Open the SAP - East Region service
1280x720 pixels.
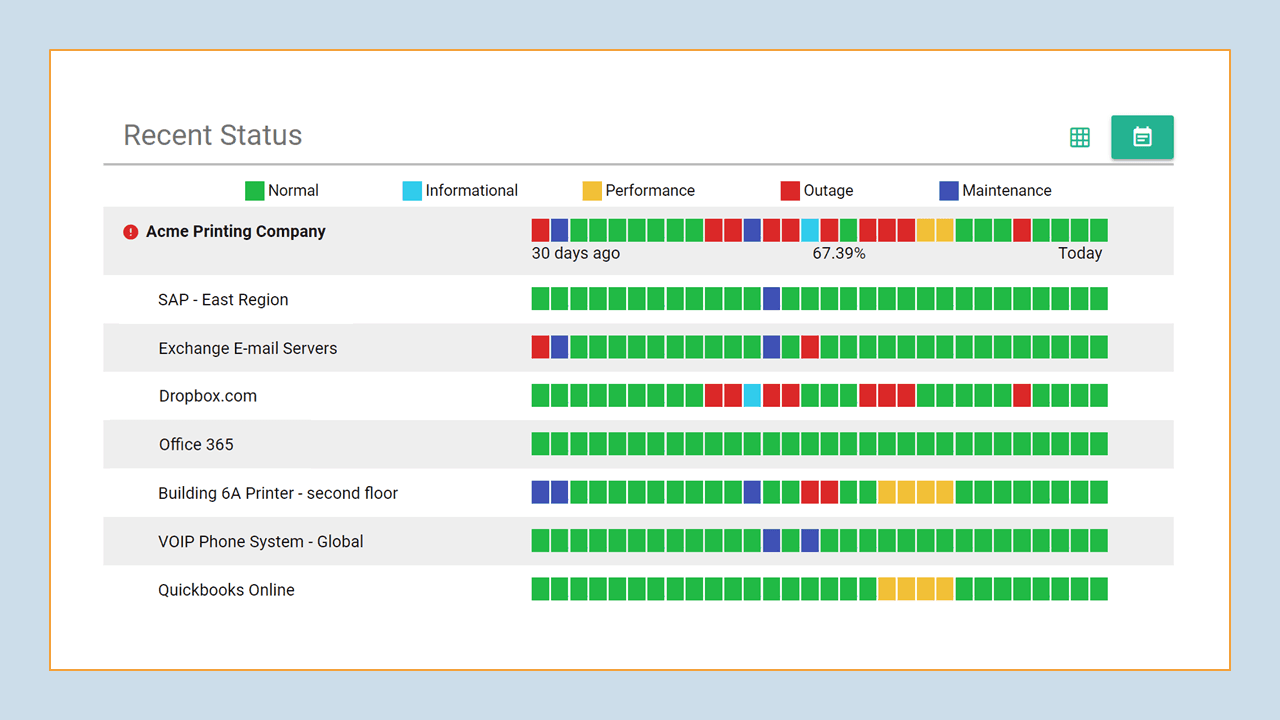click(223, 299)
